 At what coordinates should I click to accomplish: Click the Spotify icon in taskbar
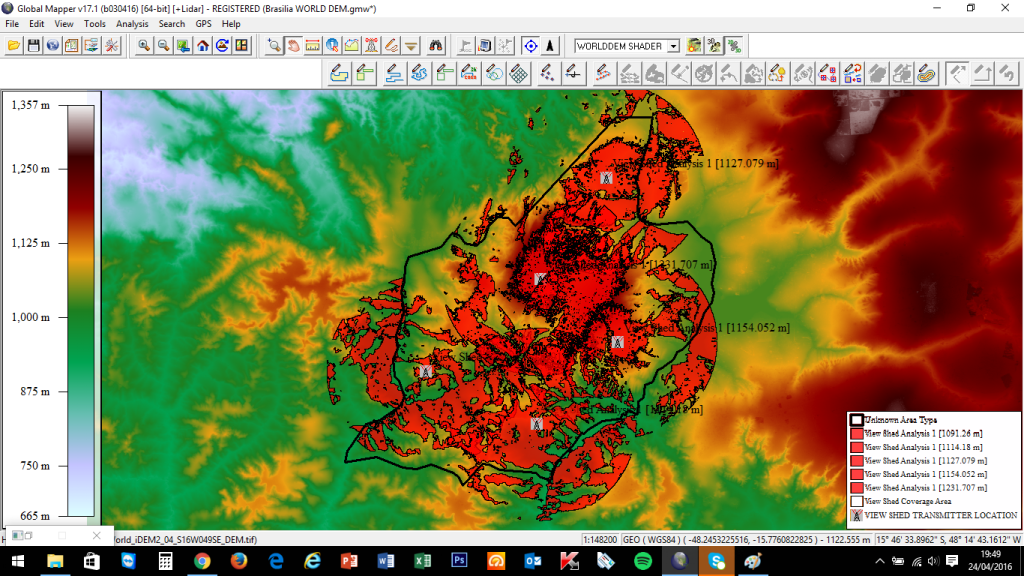(641, 562)
